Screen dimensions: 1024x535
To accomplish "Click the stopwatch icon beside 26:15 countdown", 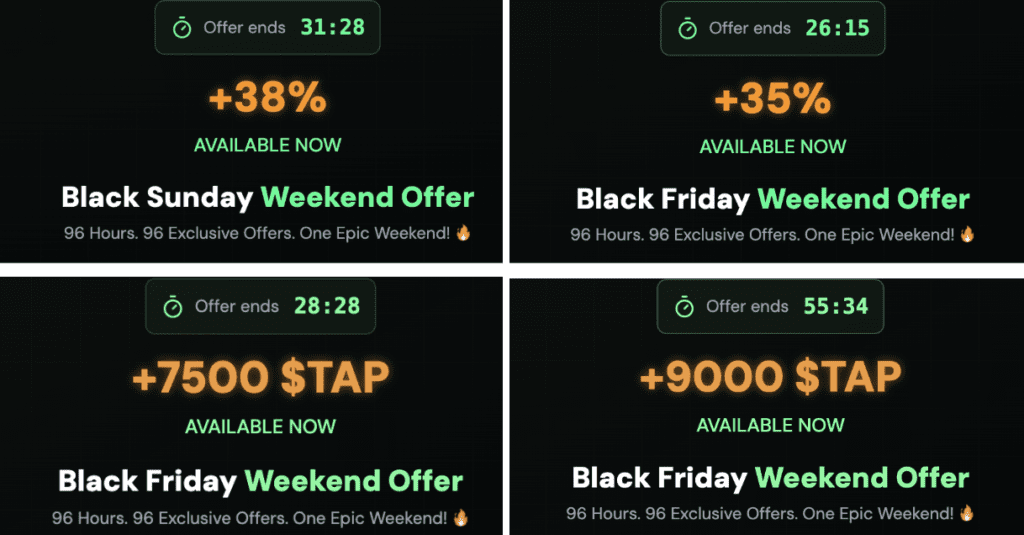I will pyautogui.click(x=687, y=29).
